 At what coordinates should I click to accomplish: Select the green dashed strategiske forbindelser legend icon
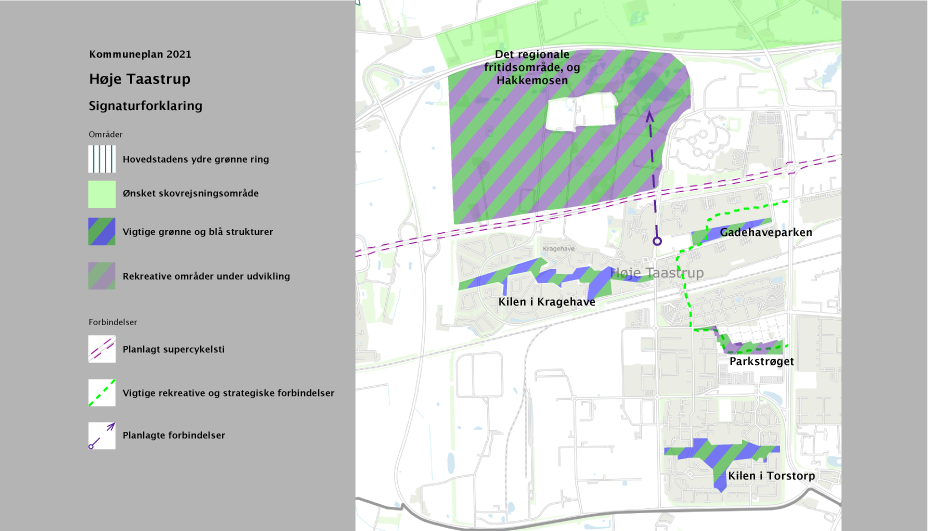click(102, 393)
